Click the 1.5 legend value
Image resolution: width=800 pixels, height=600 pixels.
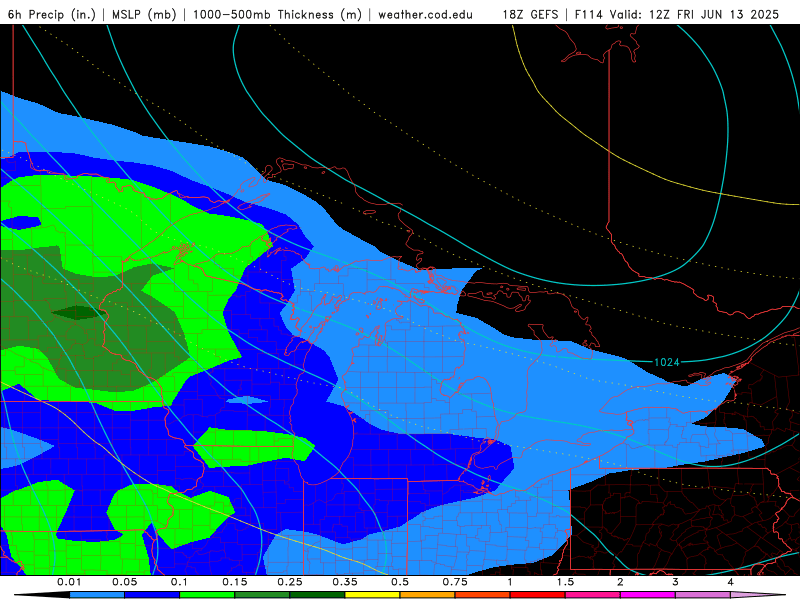coord(565,582)
